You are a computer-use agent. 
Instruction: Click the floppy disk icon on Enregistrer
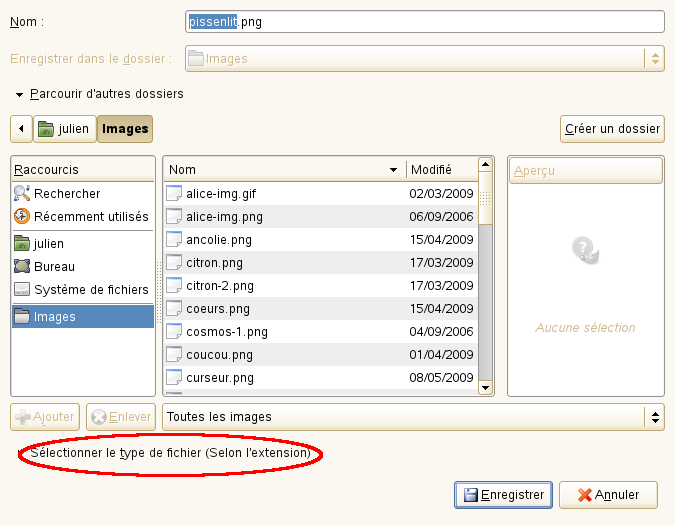coord(471,495)
